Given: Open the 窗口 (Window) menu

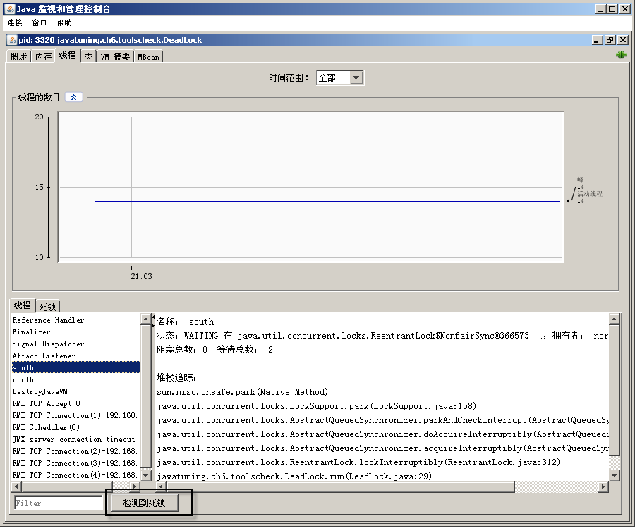Looking at the screenshot, I should coord(39,22).
